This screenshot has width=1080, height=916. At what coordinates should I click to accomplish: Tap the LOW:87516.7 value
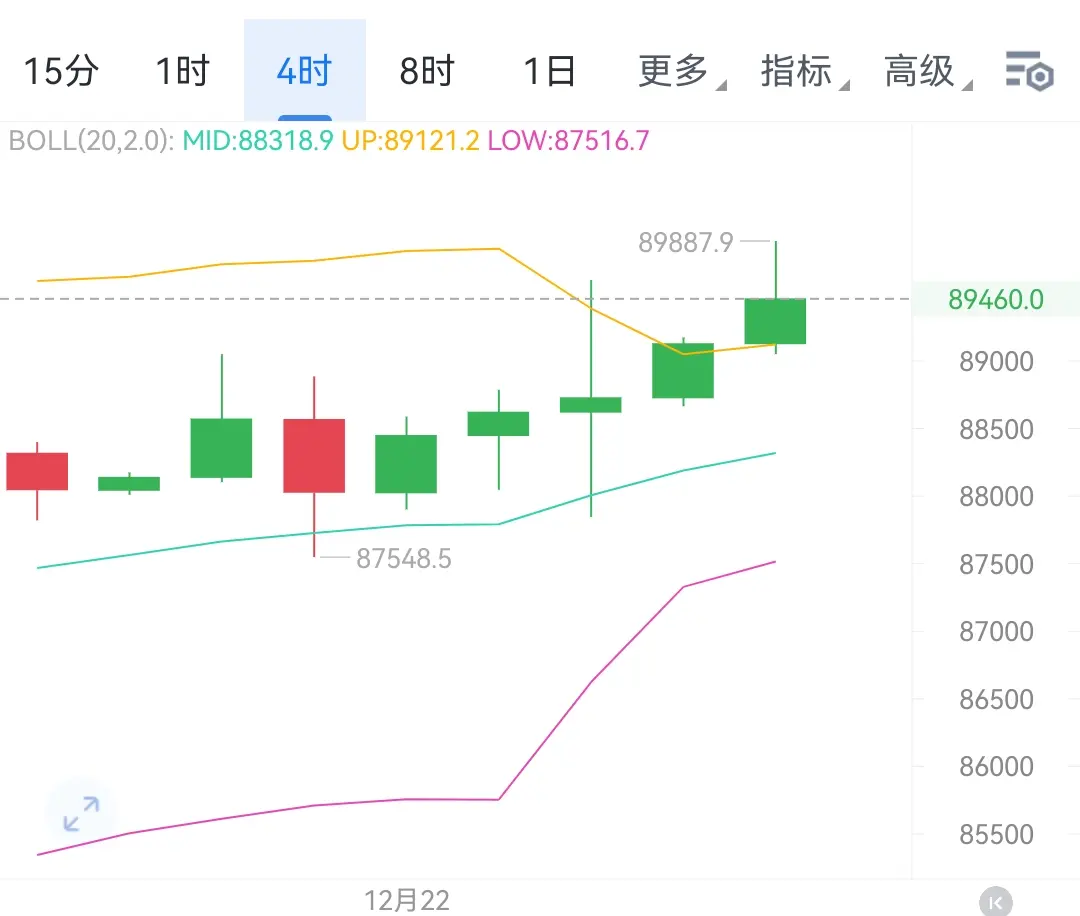pyautogui.click(x=568, y=141)
